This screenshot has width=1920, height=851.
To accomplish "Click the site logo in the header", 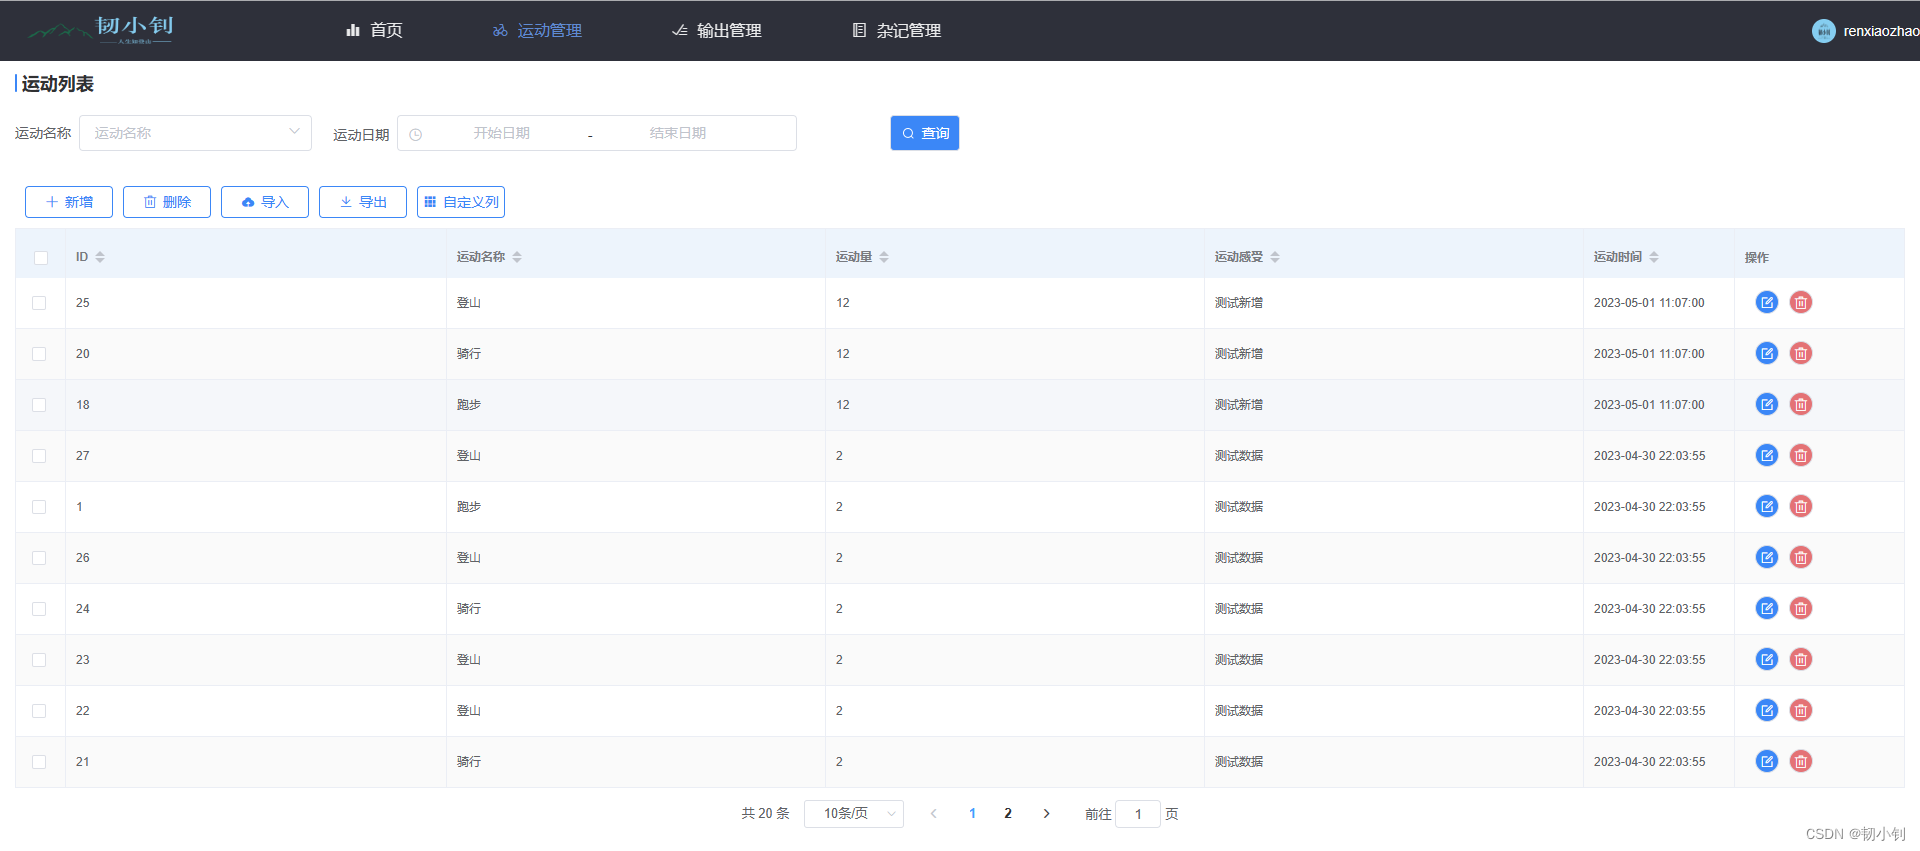I will (x=101, y=30).
